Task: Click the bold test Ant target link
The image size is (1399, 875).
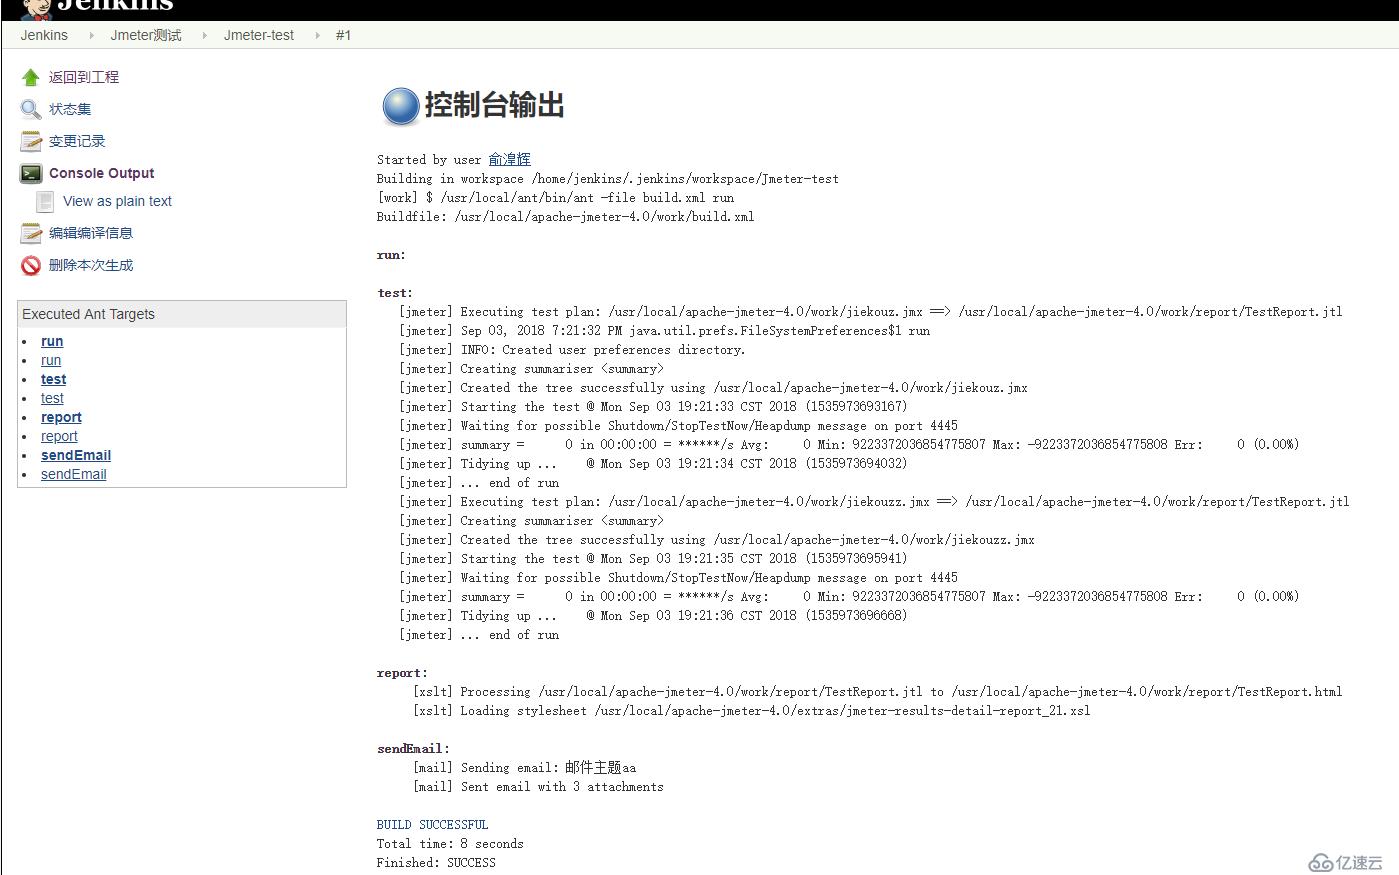Action: tap(53, 379)
